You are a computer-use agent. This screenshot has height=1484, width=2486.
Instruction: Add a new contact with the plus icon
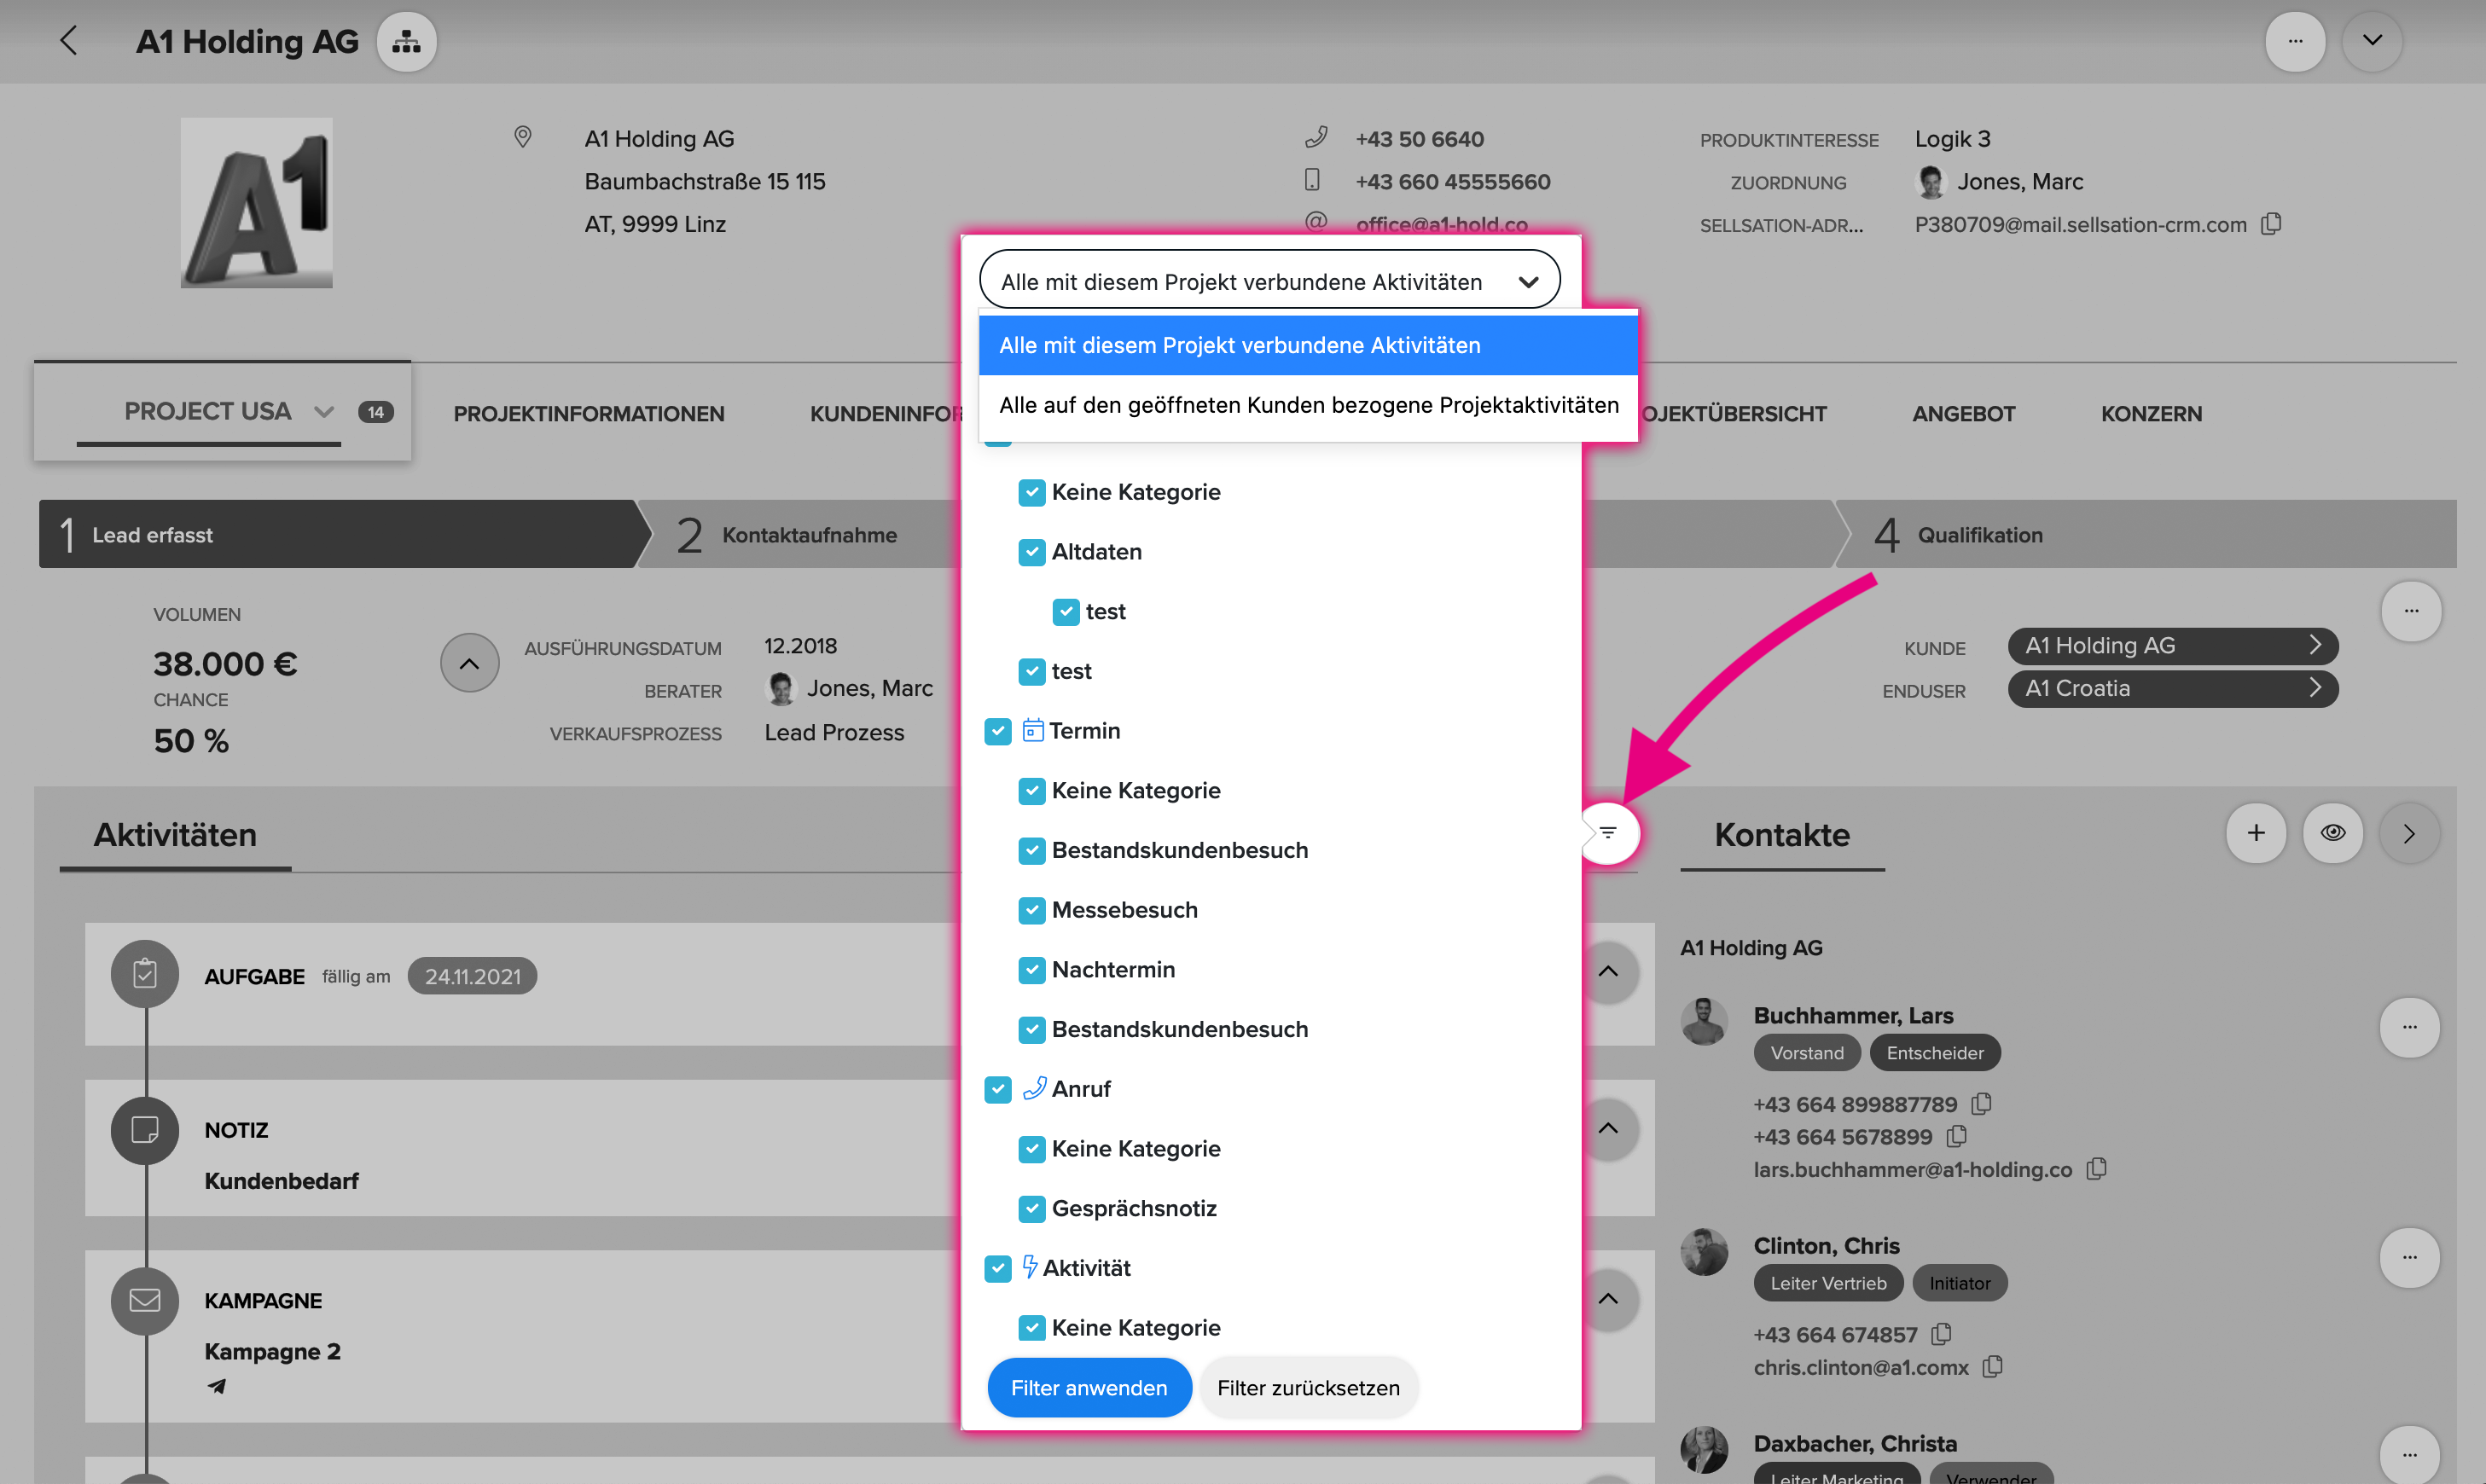[x=2256, y=833]
